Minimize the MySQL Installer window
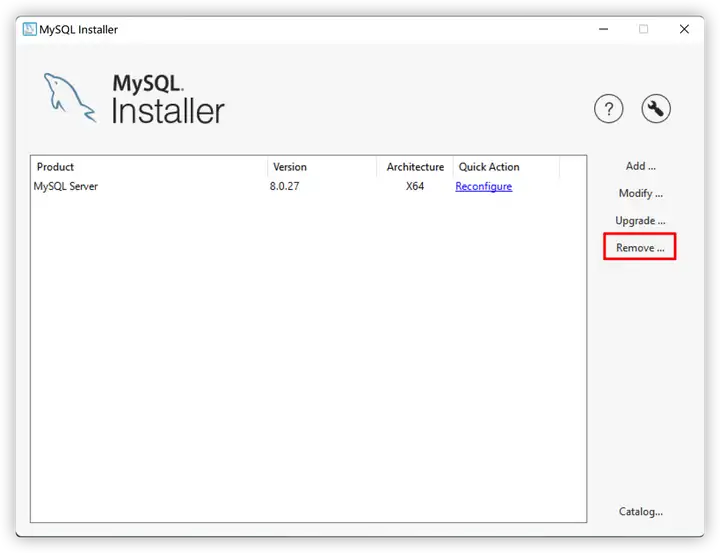This screenshot has height=553, width=720. point(603,29)
